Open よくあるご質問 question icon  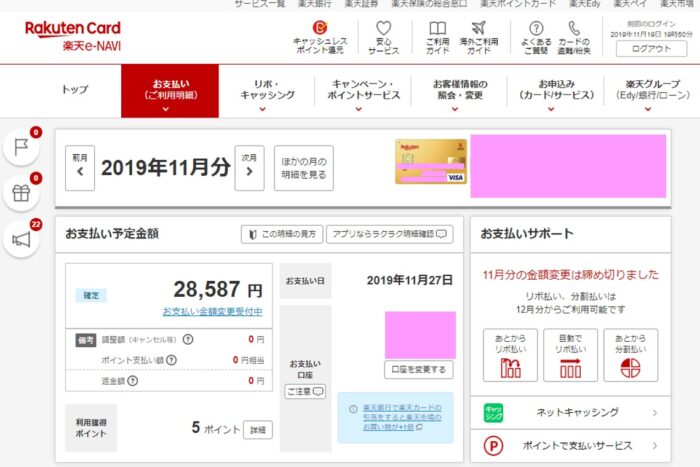[536, 37]
